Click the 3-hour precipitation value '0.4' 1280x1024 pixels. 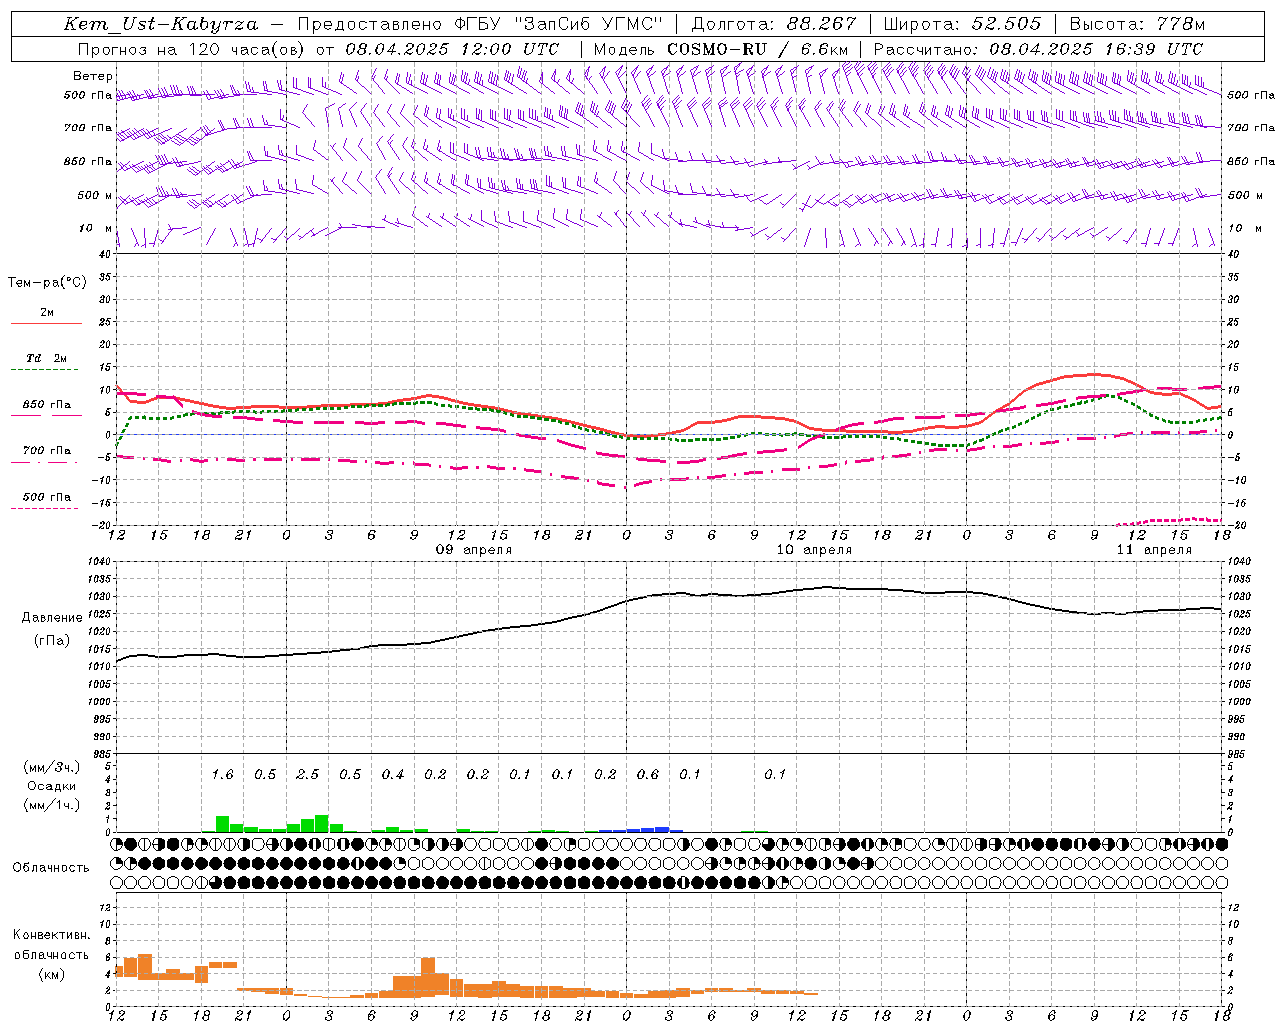(393, 775)
